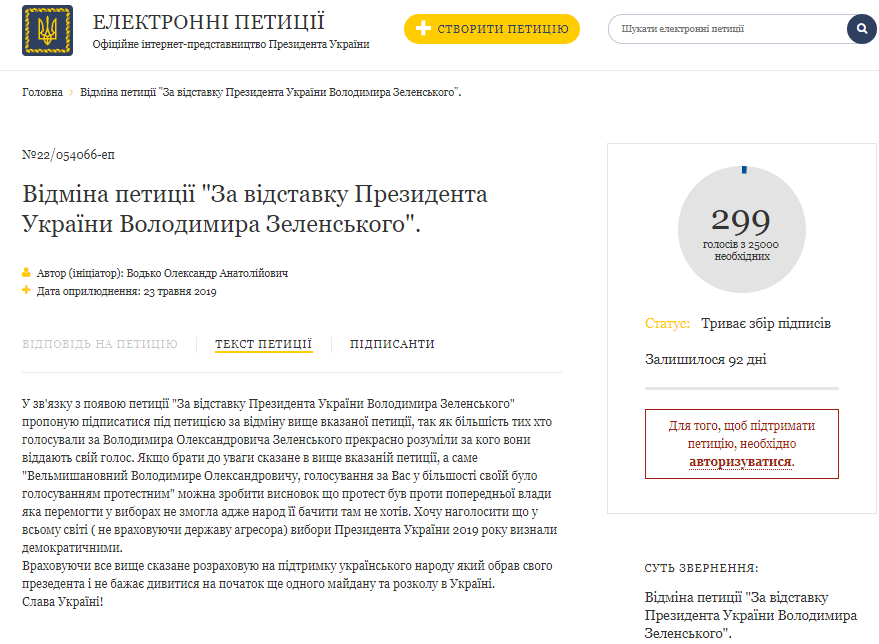This screenshot has height=644, width=879.
Task: Click the petition title heading
Action: (x=255, y=208)
